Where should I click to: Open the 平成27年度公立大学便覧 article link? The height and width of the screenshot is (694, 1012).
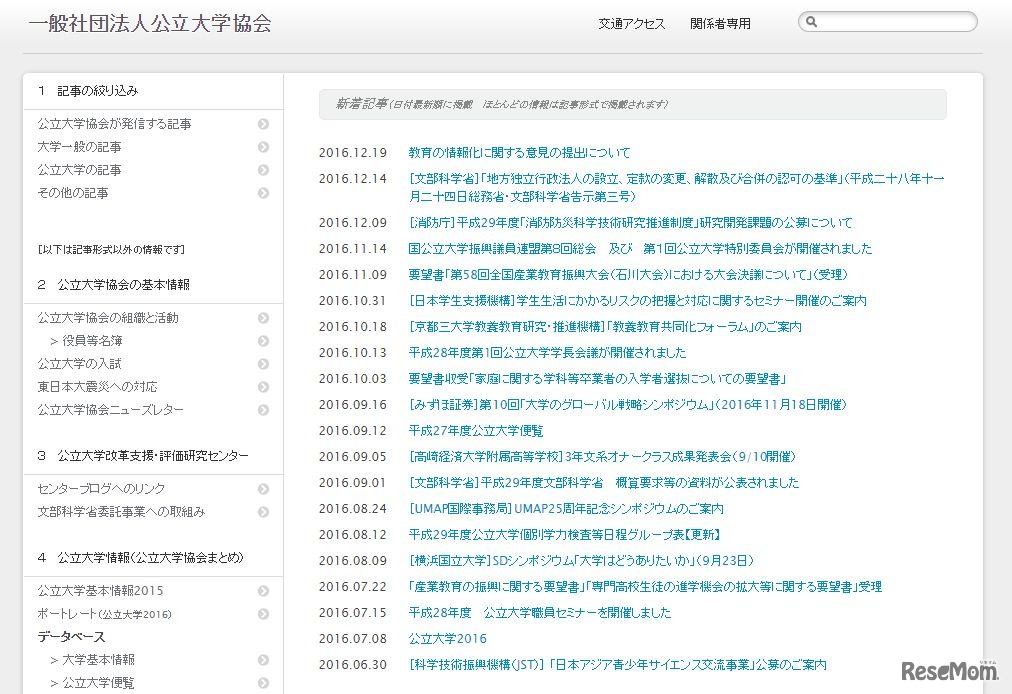coord(476,431)
